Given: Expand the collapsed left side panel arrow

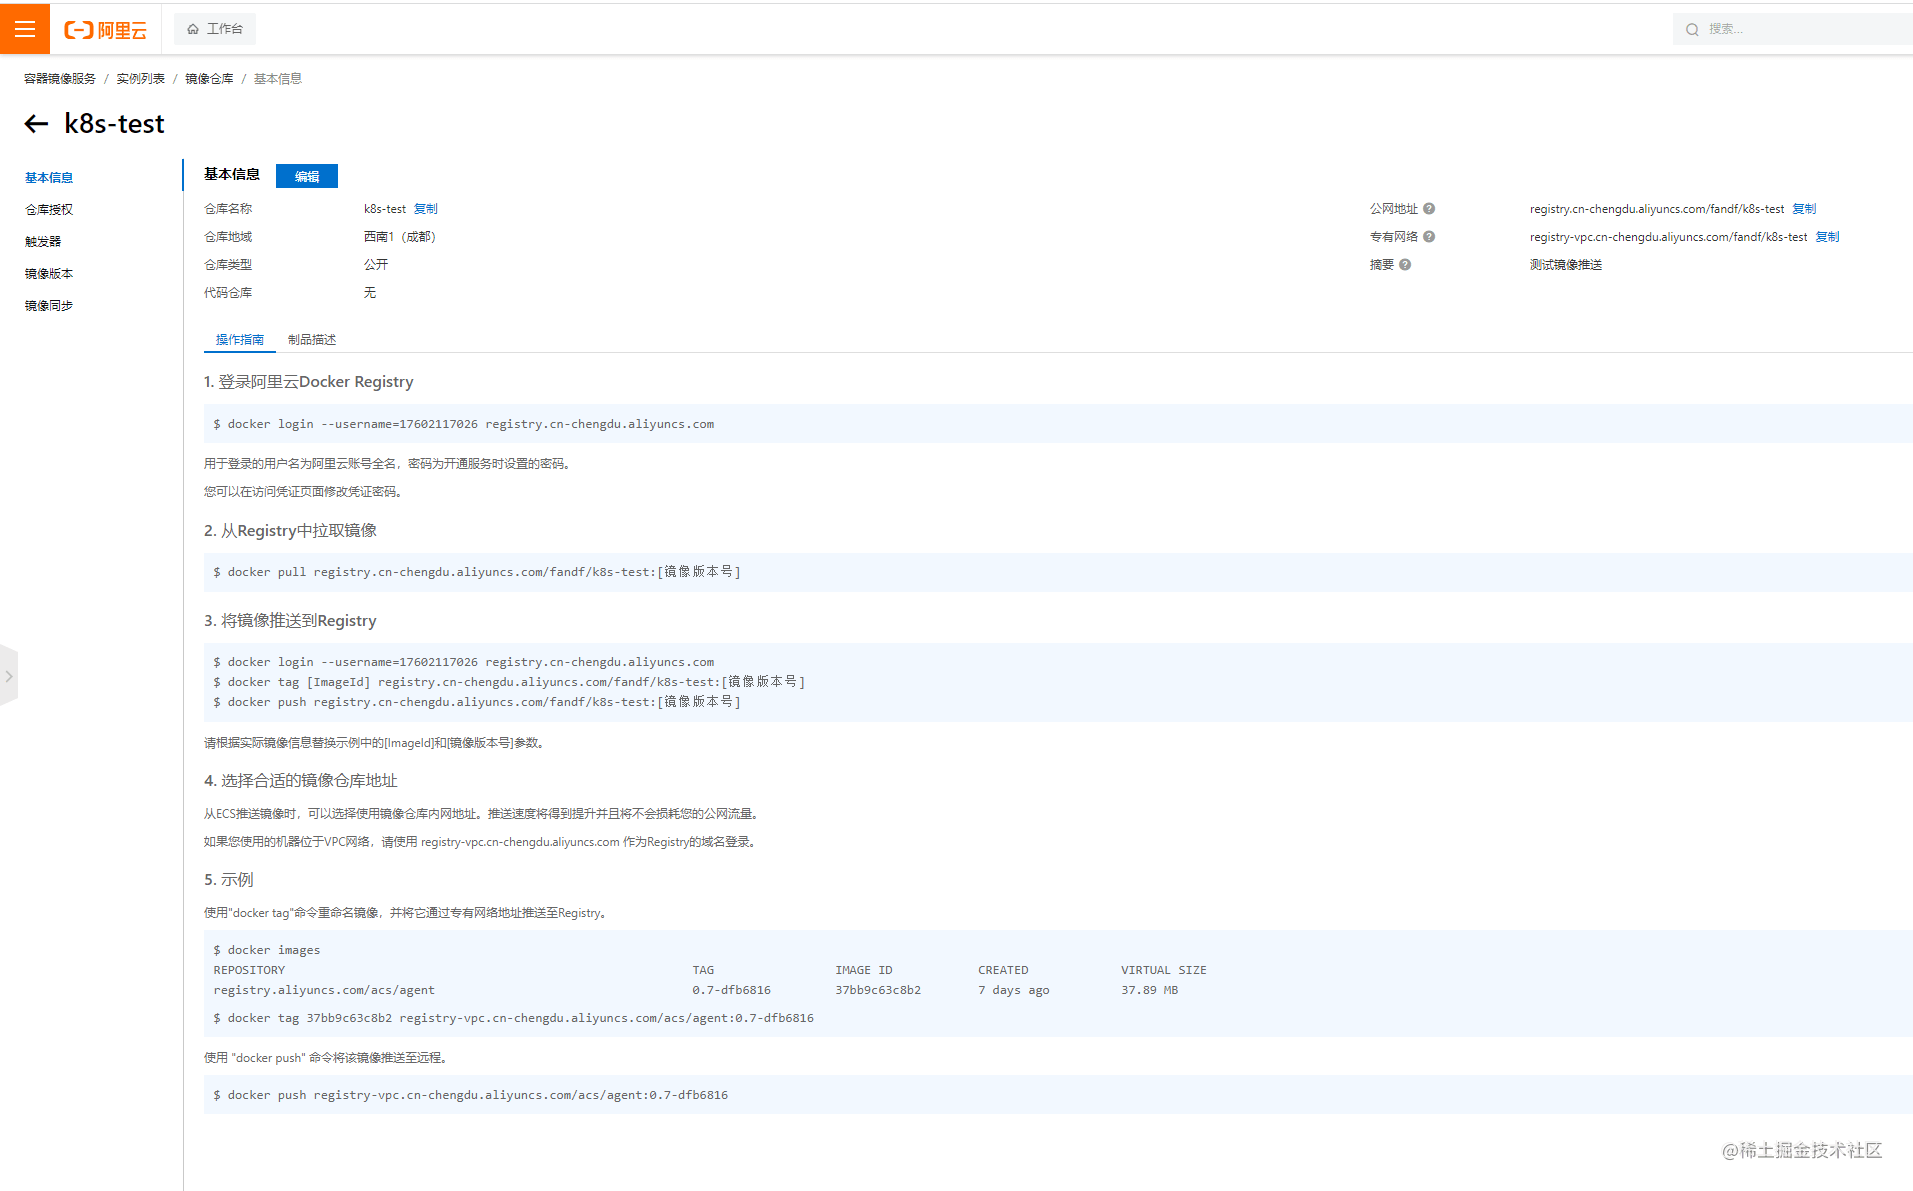Looking at the screenshot, I should pos(9,677).
